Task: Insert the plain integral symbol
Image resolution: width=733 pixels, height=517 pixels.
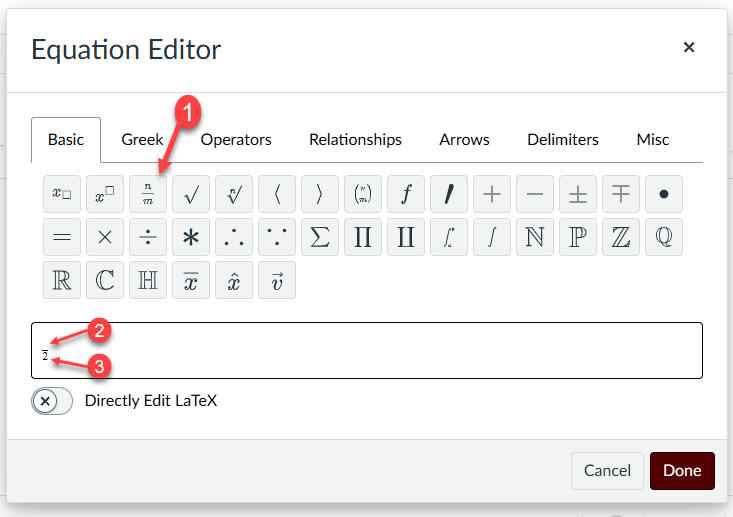Action: [x=492, y=237]
